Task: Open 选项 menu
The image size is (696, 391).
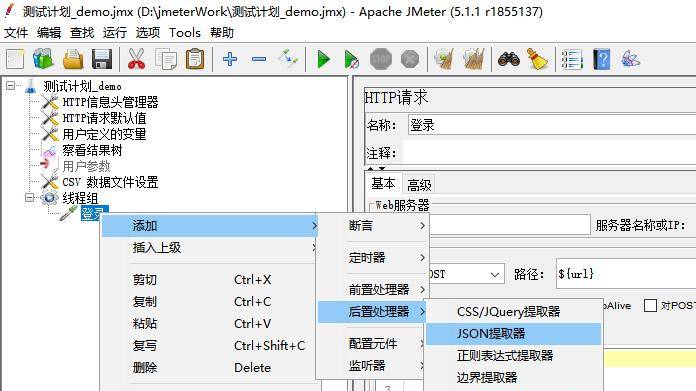Action: pyautogui.click(x=147, y=32)
